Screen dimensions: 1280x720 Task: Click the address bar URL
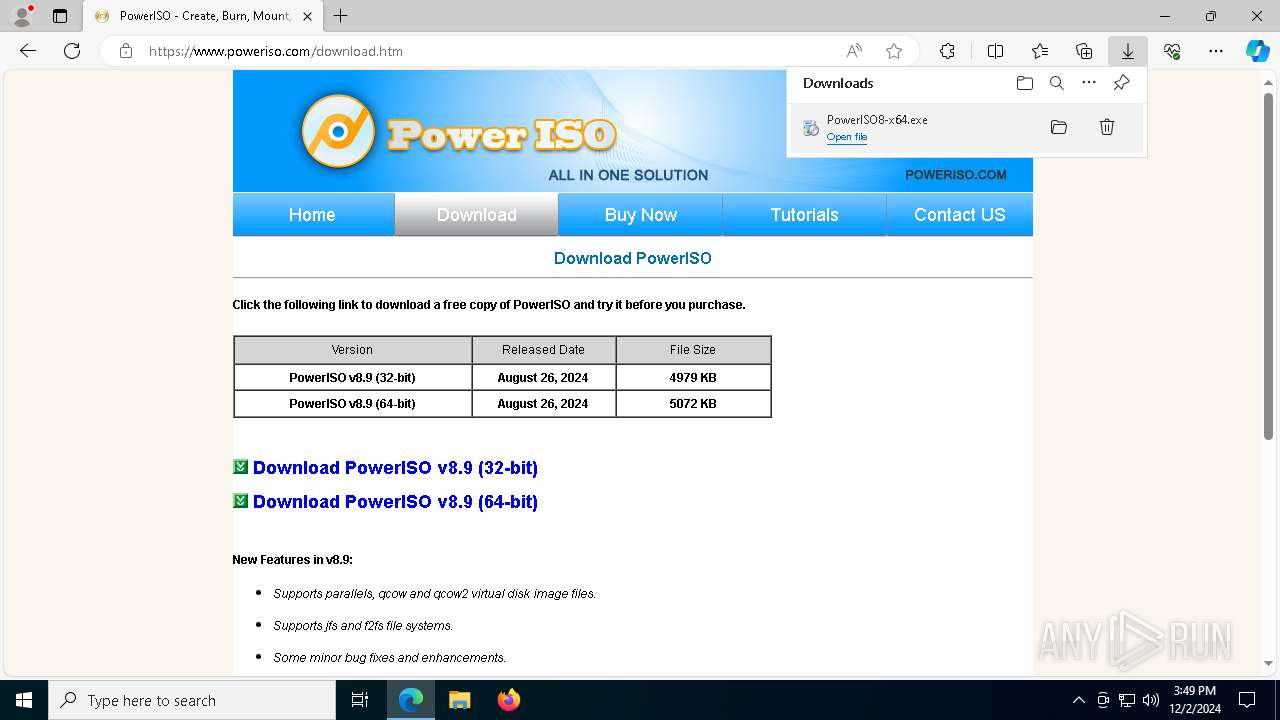coord(276,51)
